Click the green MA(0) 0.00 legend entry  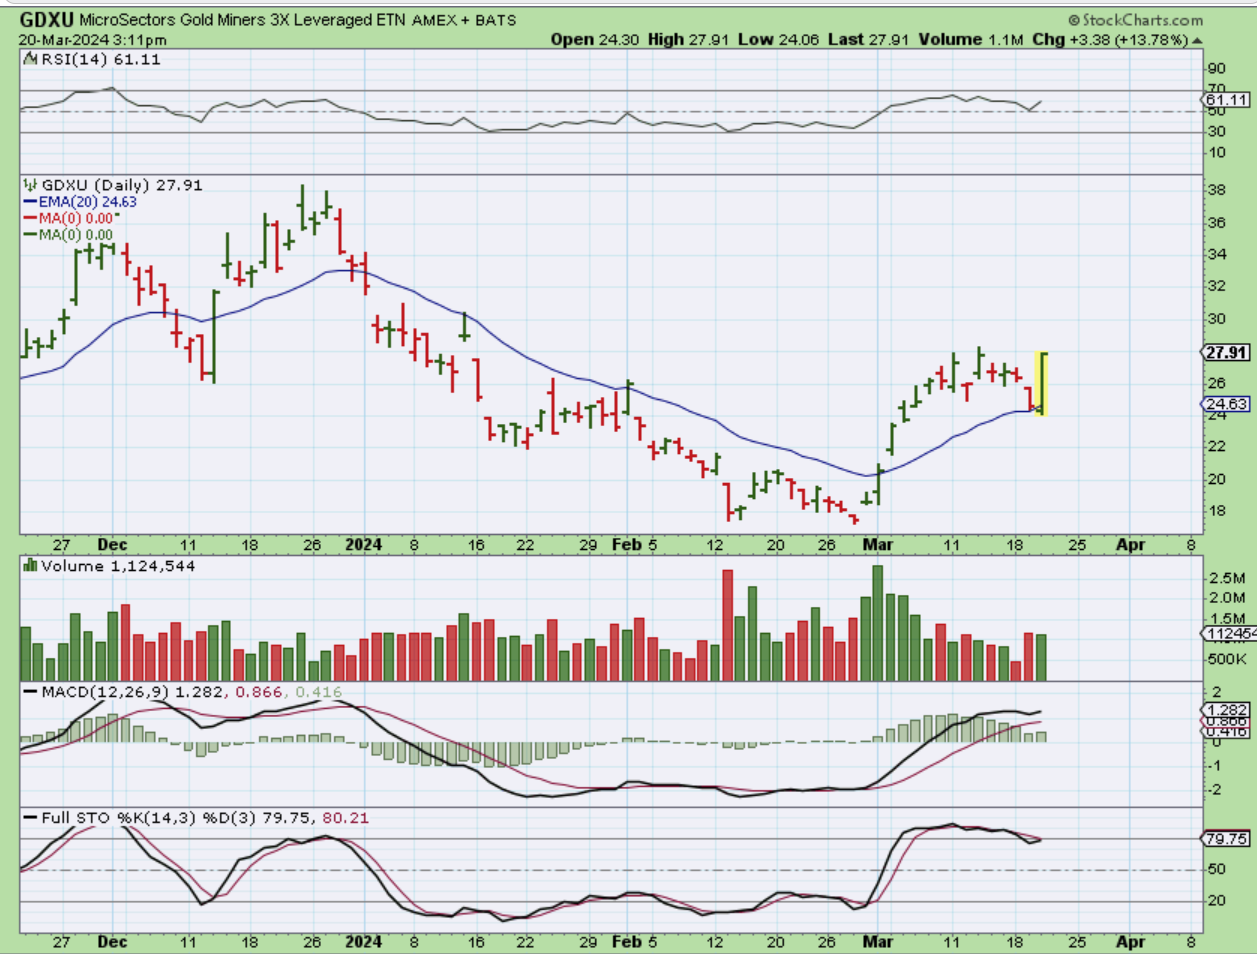pyautogui.click(x=68, y=235)
